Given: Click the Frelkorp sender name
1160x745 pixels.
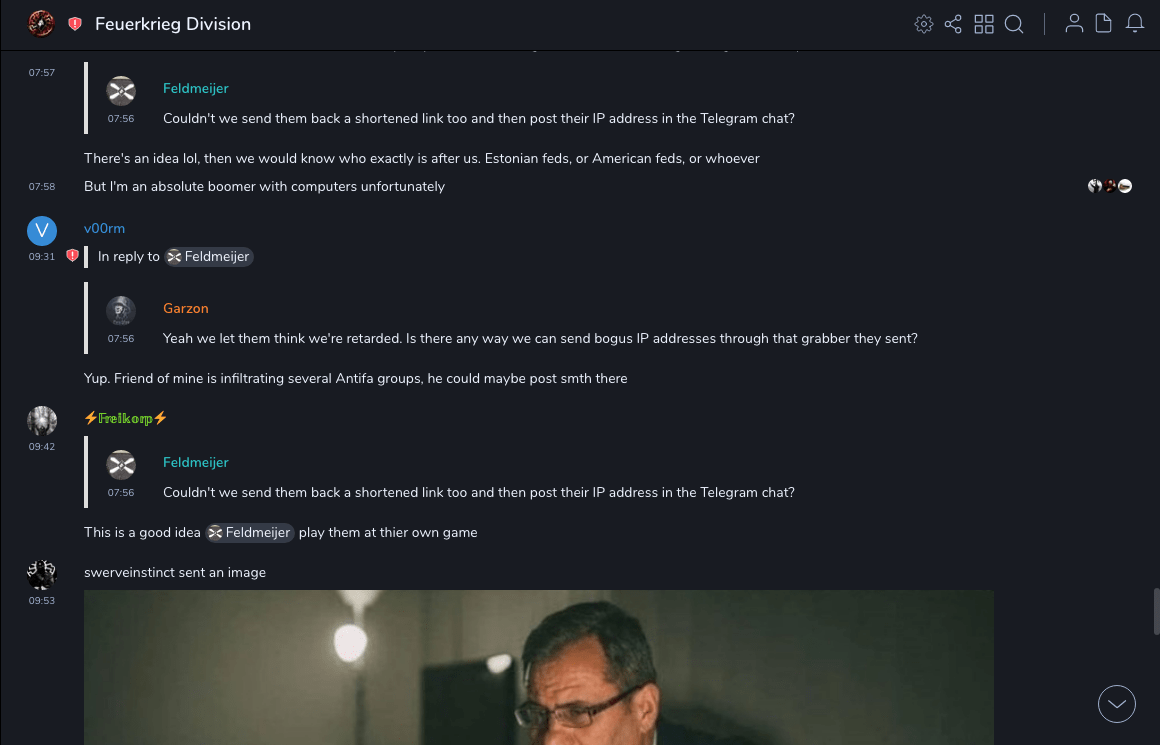Looking at the screenshot, I should coord(126,418).
